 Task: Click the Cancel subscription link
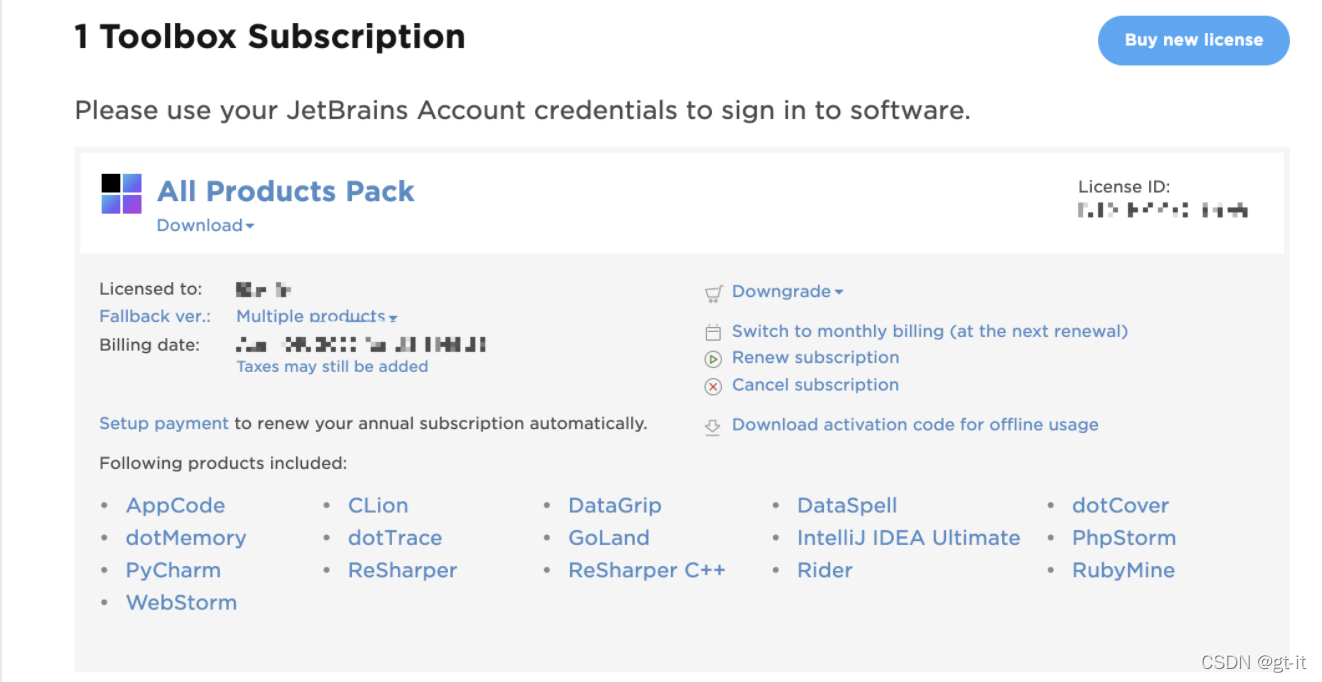pos(815,385)
